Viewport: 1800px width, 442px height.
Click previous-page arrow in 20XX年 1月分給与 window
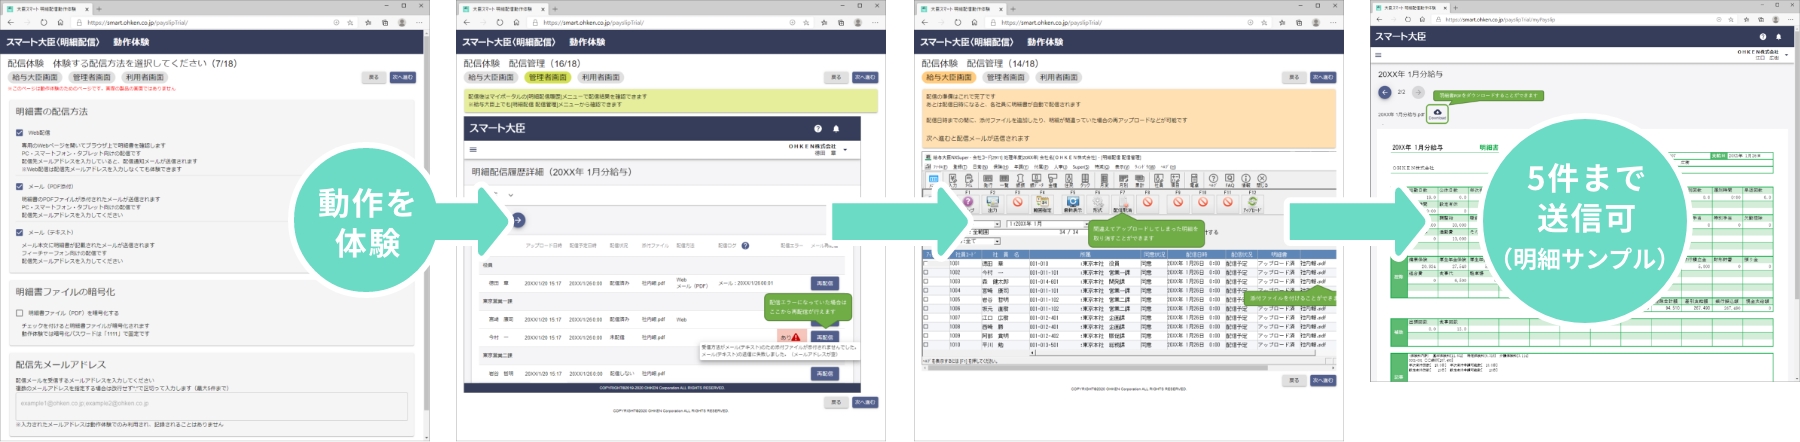point(1385,92)
